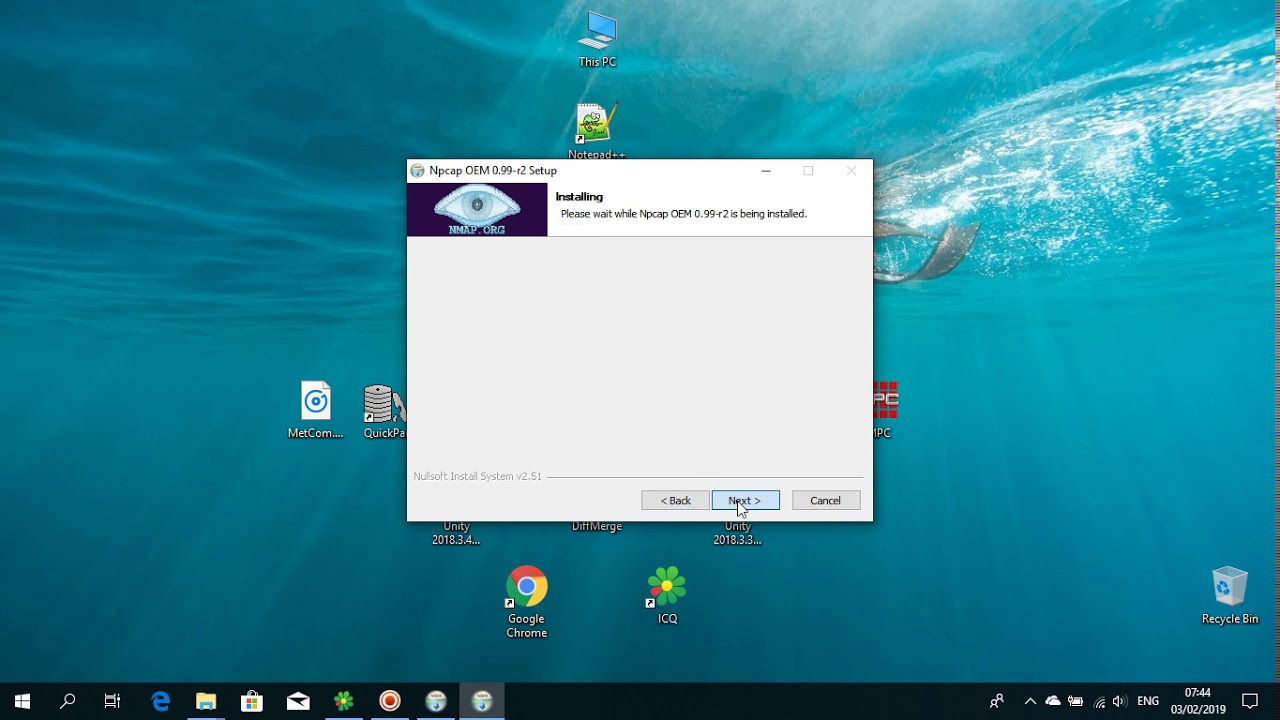The height and width of the screenshot is (720, 1280).
Task: Select the DiffMerge desktop label
Action: 597,527
